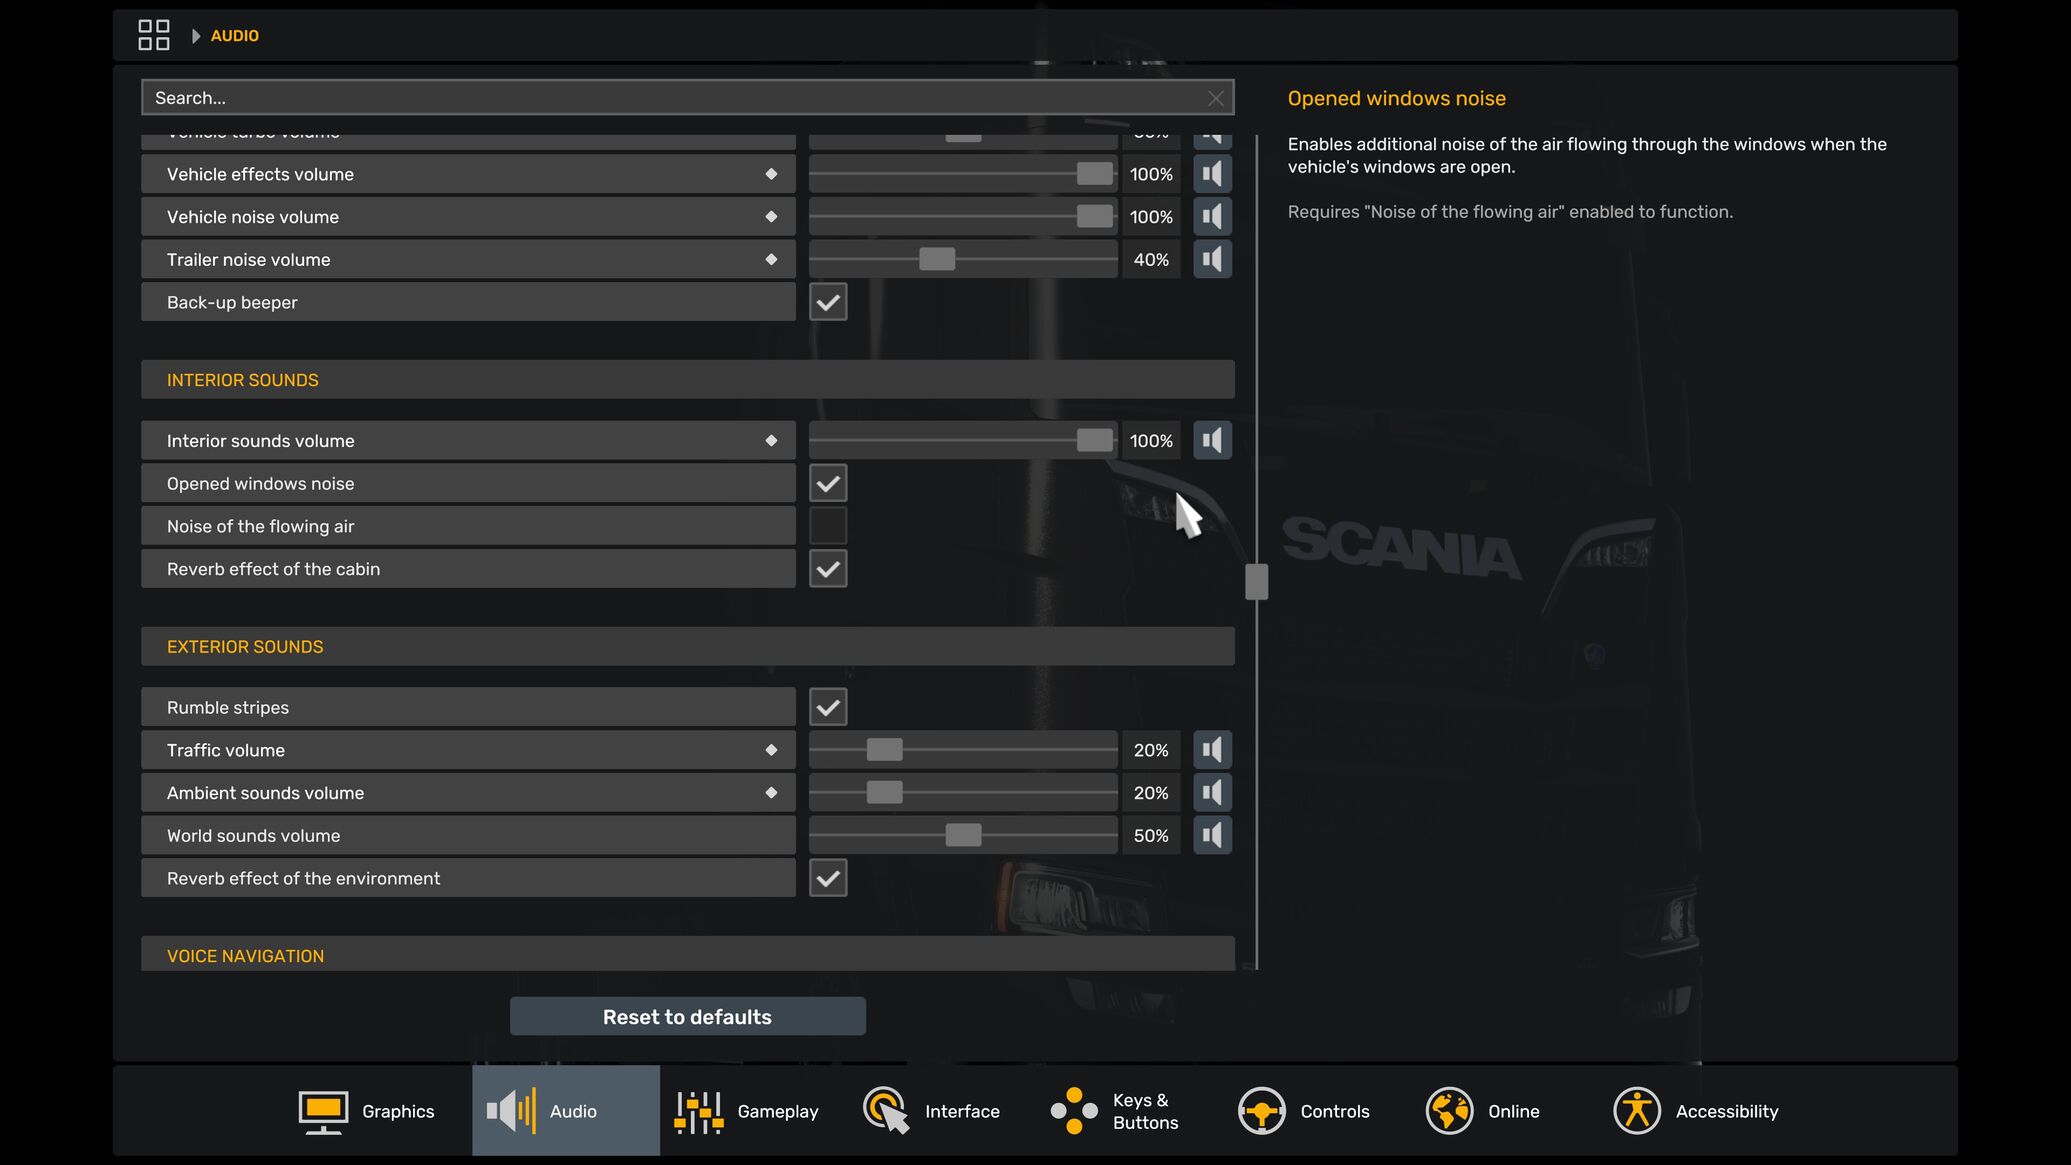The image size is (2071, 1165).
Task: Click the Vehicle noise volume slider handle
Action: [x=1095, y=217]
